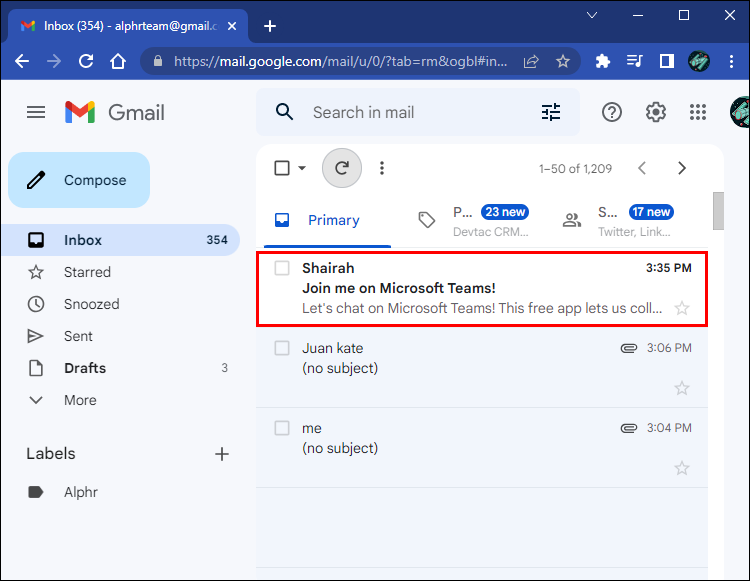Viewport: 750px width, 581px height.
Task: Click the search magnifier icon
Action: tap(284, 112)
